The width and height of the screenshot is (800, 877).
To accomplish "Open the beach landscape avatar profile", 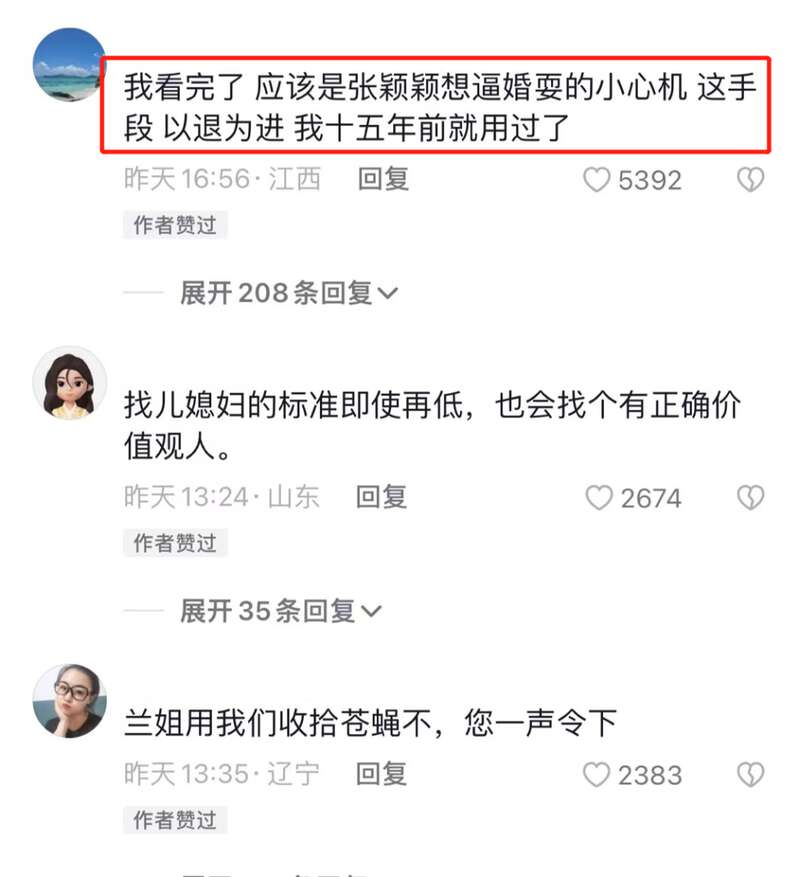I will 69,64.
